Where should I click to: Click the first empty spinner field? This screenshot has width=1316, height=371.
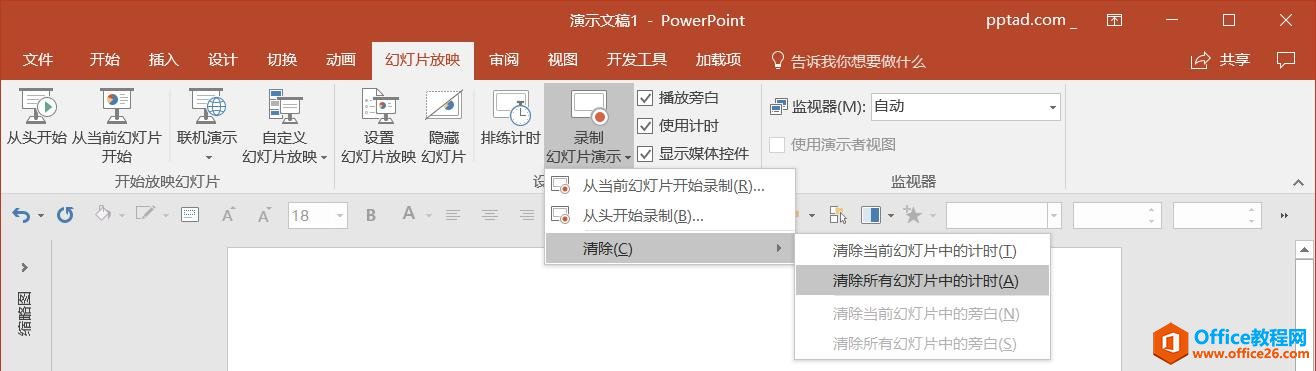[1117, 215]
